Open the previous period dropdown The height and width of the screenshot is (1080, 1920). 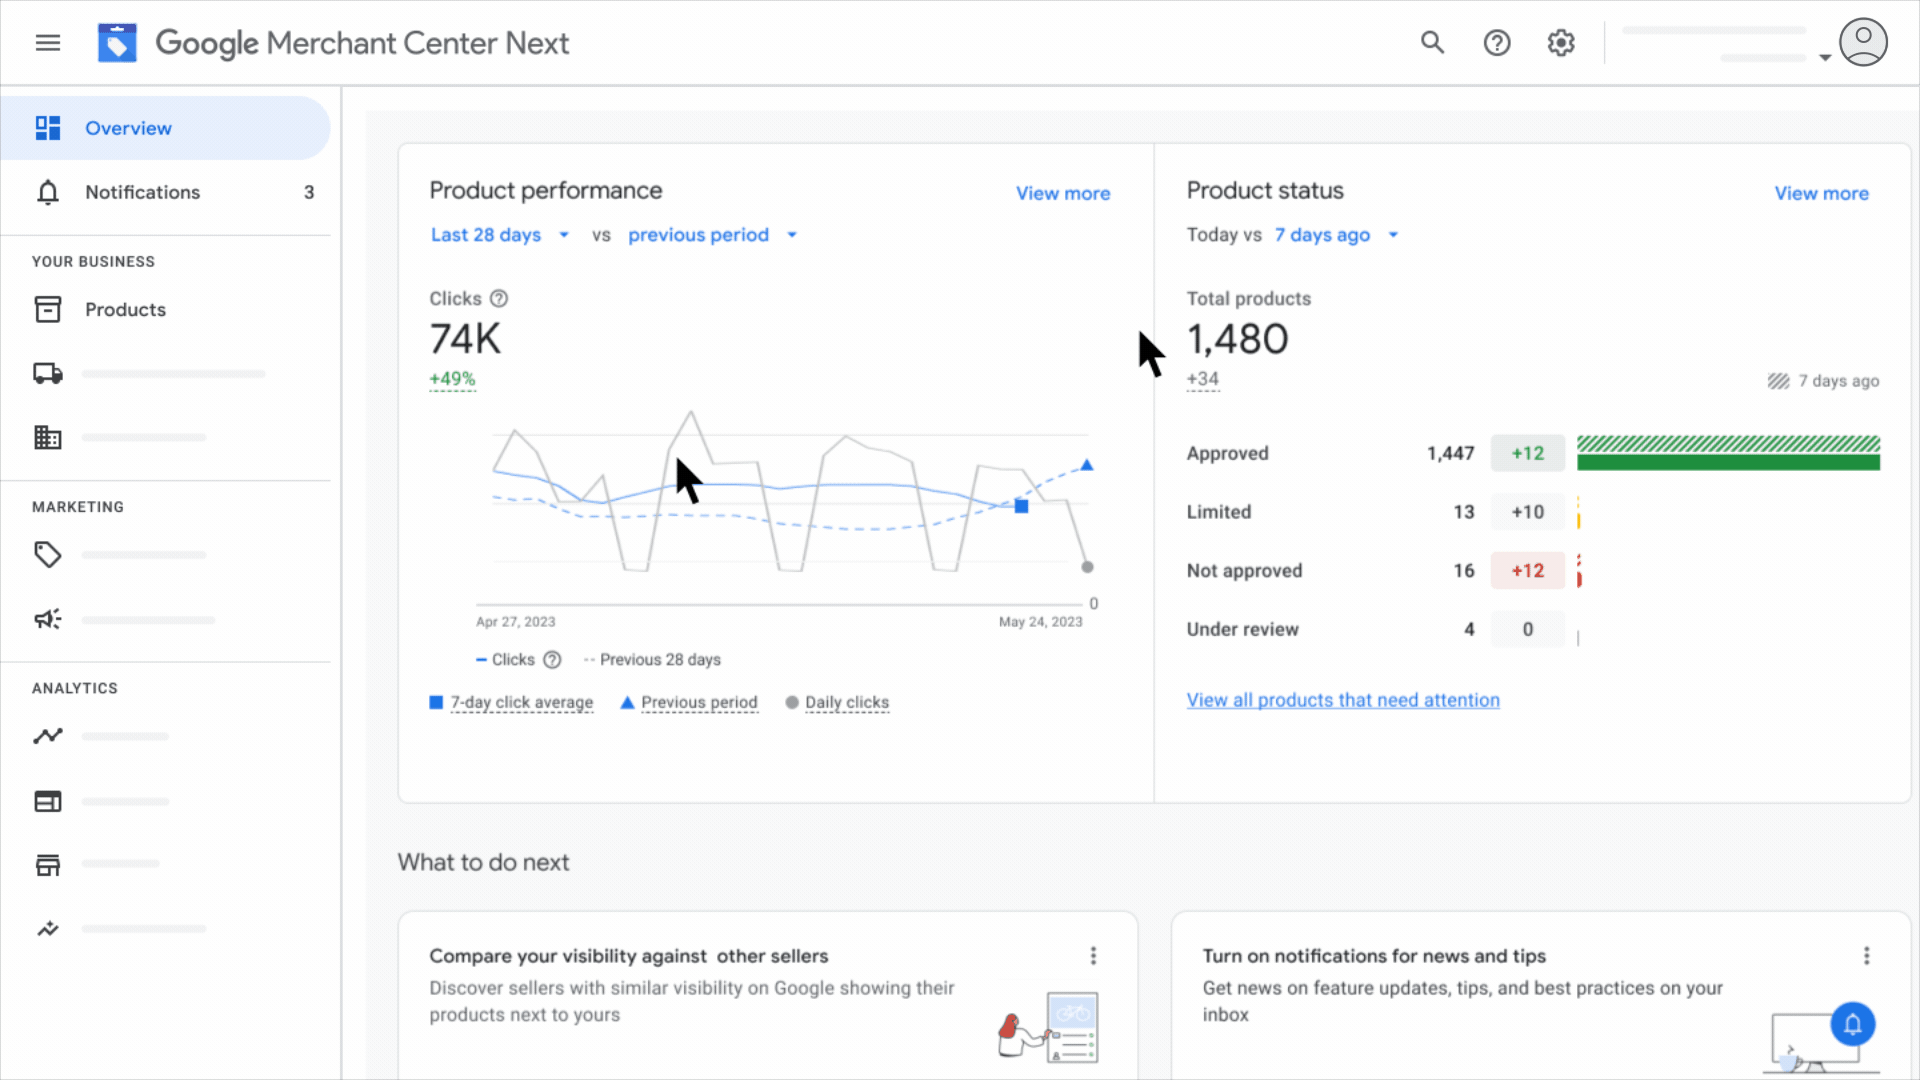(x=713, y=235)
